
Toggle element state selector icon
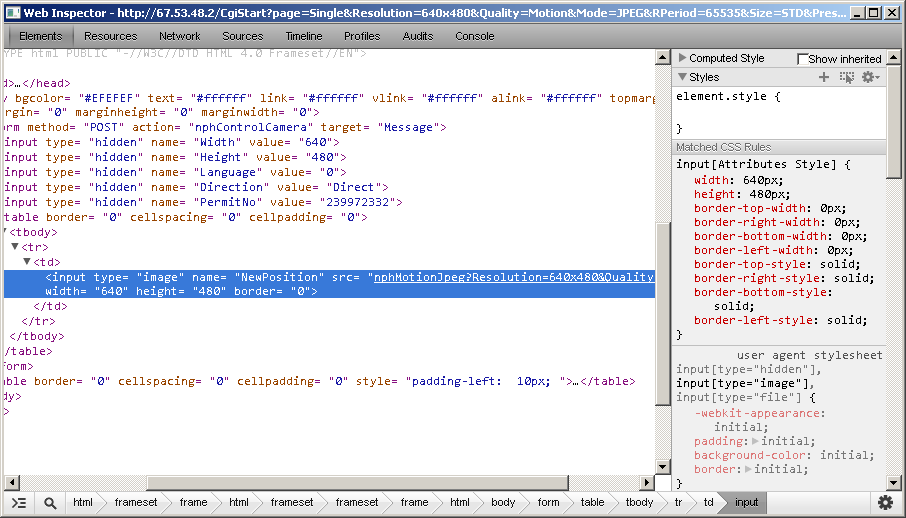coord(847,77)
